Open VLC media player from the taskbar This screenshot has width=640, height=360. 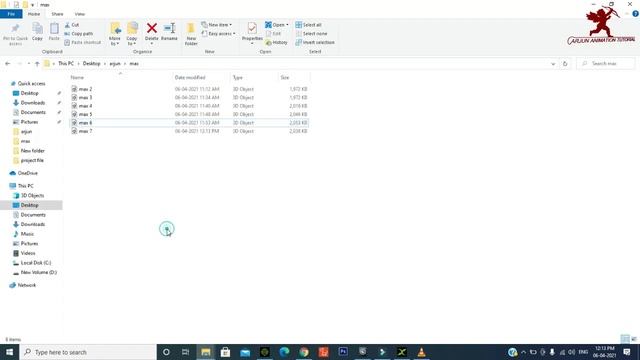click(422, 352)
